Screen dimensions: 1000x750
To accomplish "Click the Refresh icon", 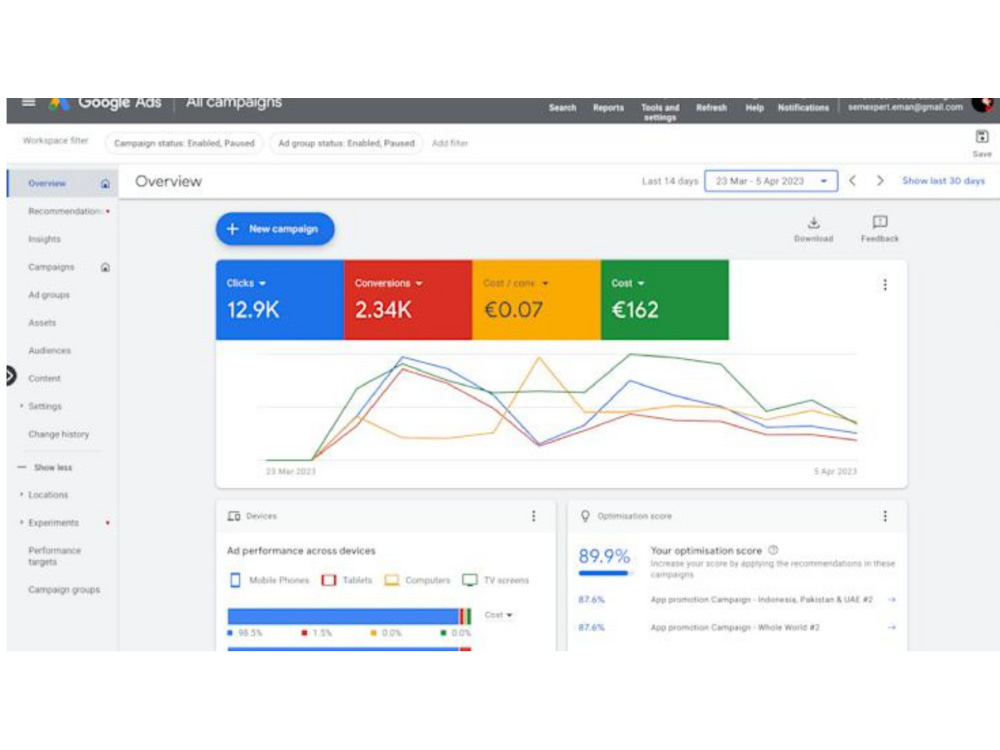I will [x=711, y=107].
